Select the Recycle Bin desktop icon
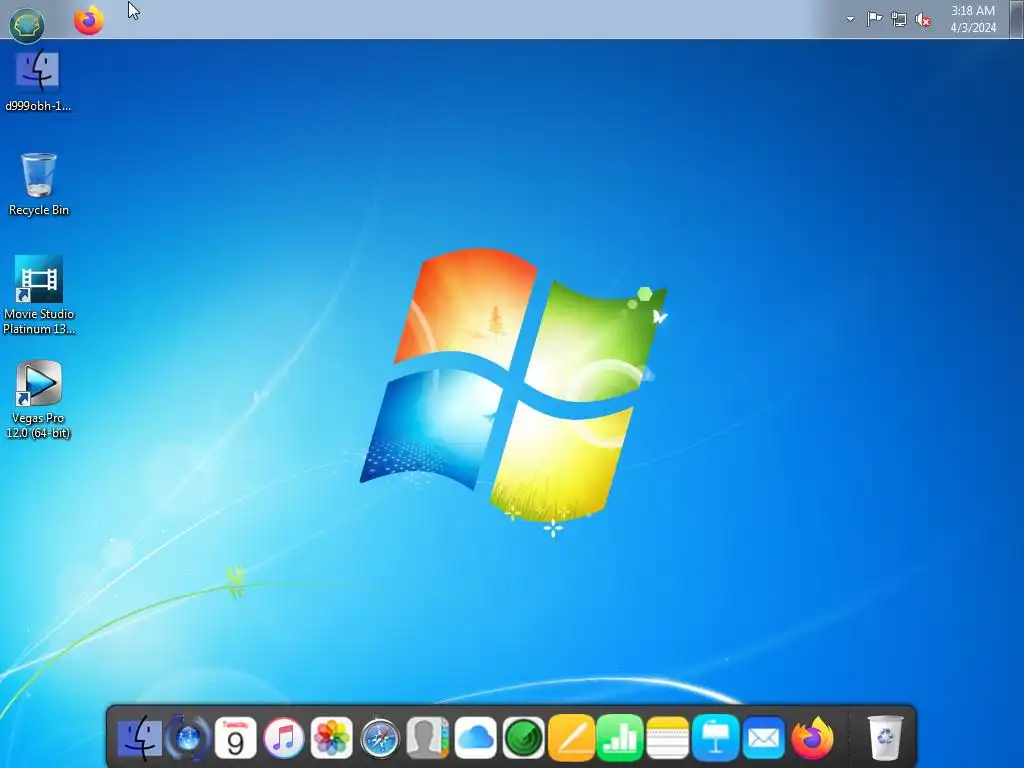The image size is (1024, 768). [39, 184]
